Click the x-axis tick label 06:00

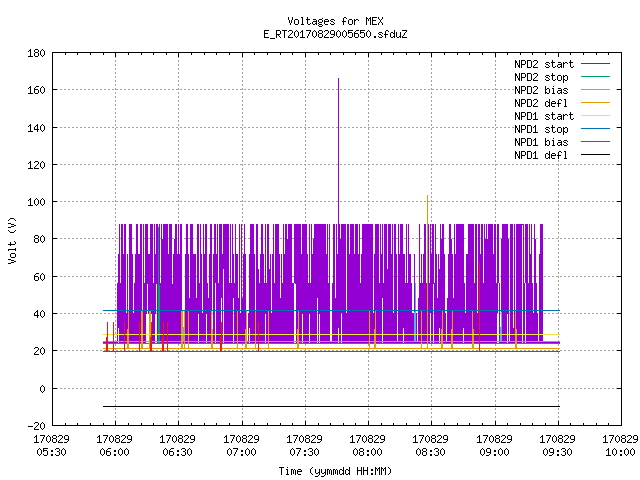click(114, 452)
